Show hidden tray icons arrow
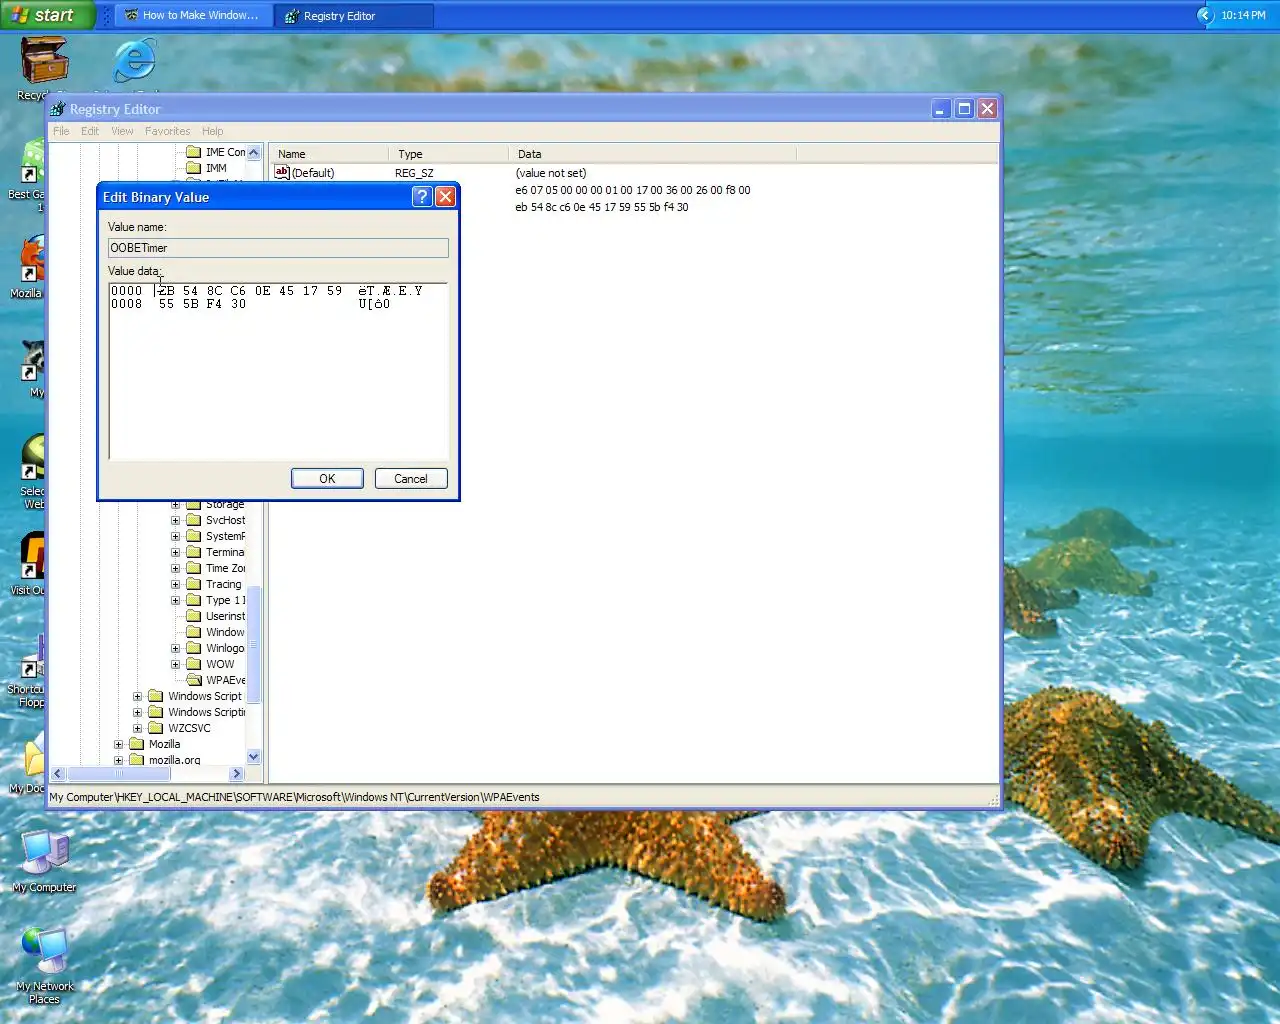This screenshot has height=1024, width=1280. [1205, 15]
